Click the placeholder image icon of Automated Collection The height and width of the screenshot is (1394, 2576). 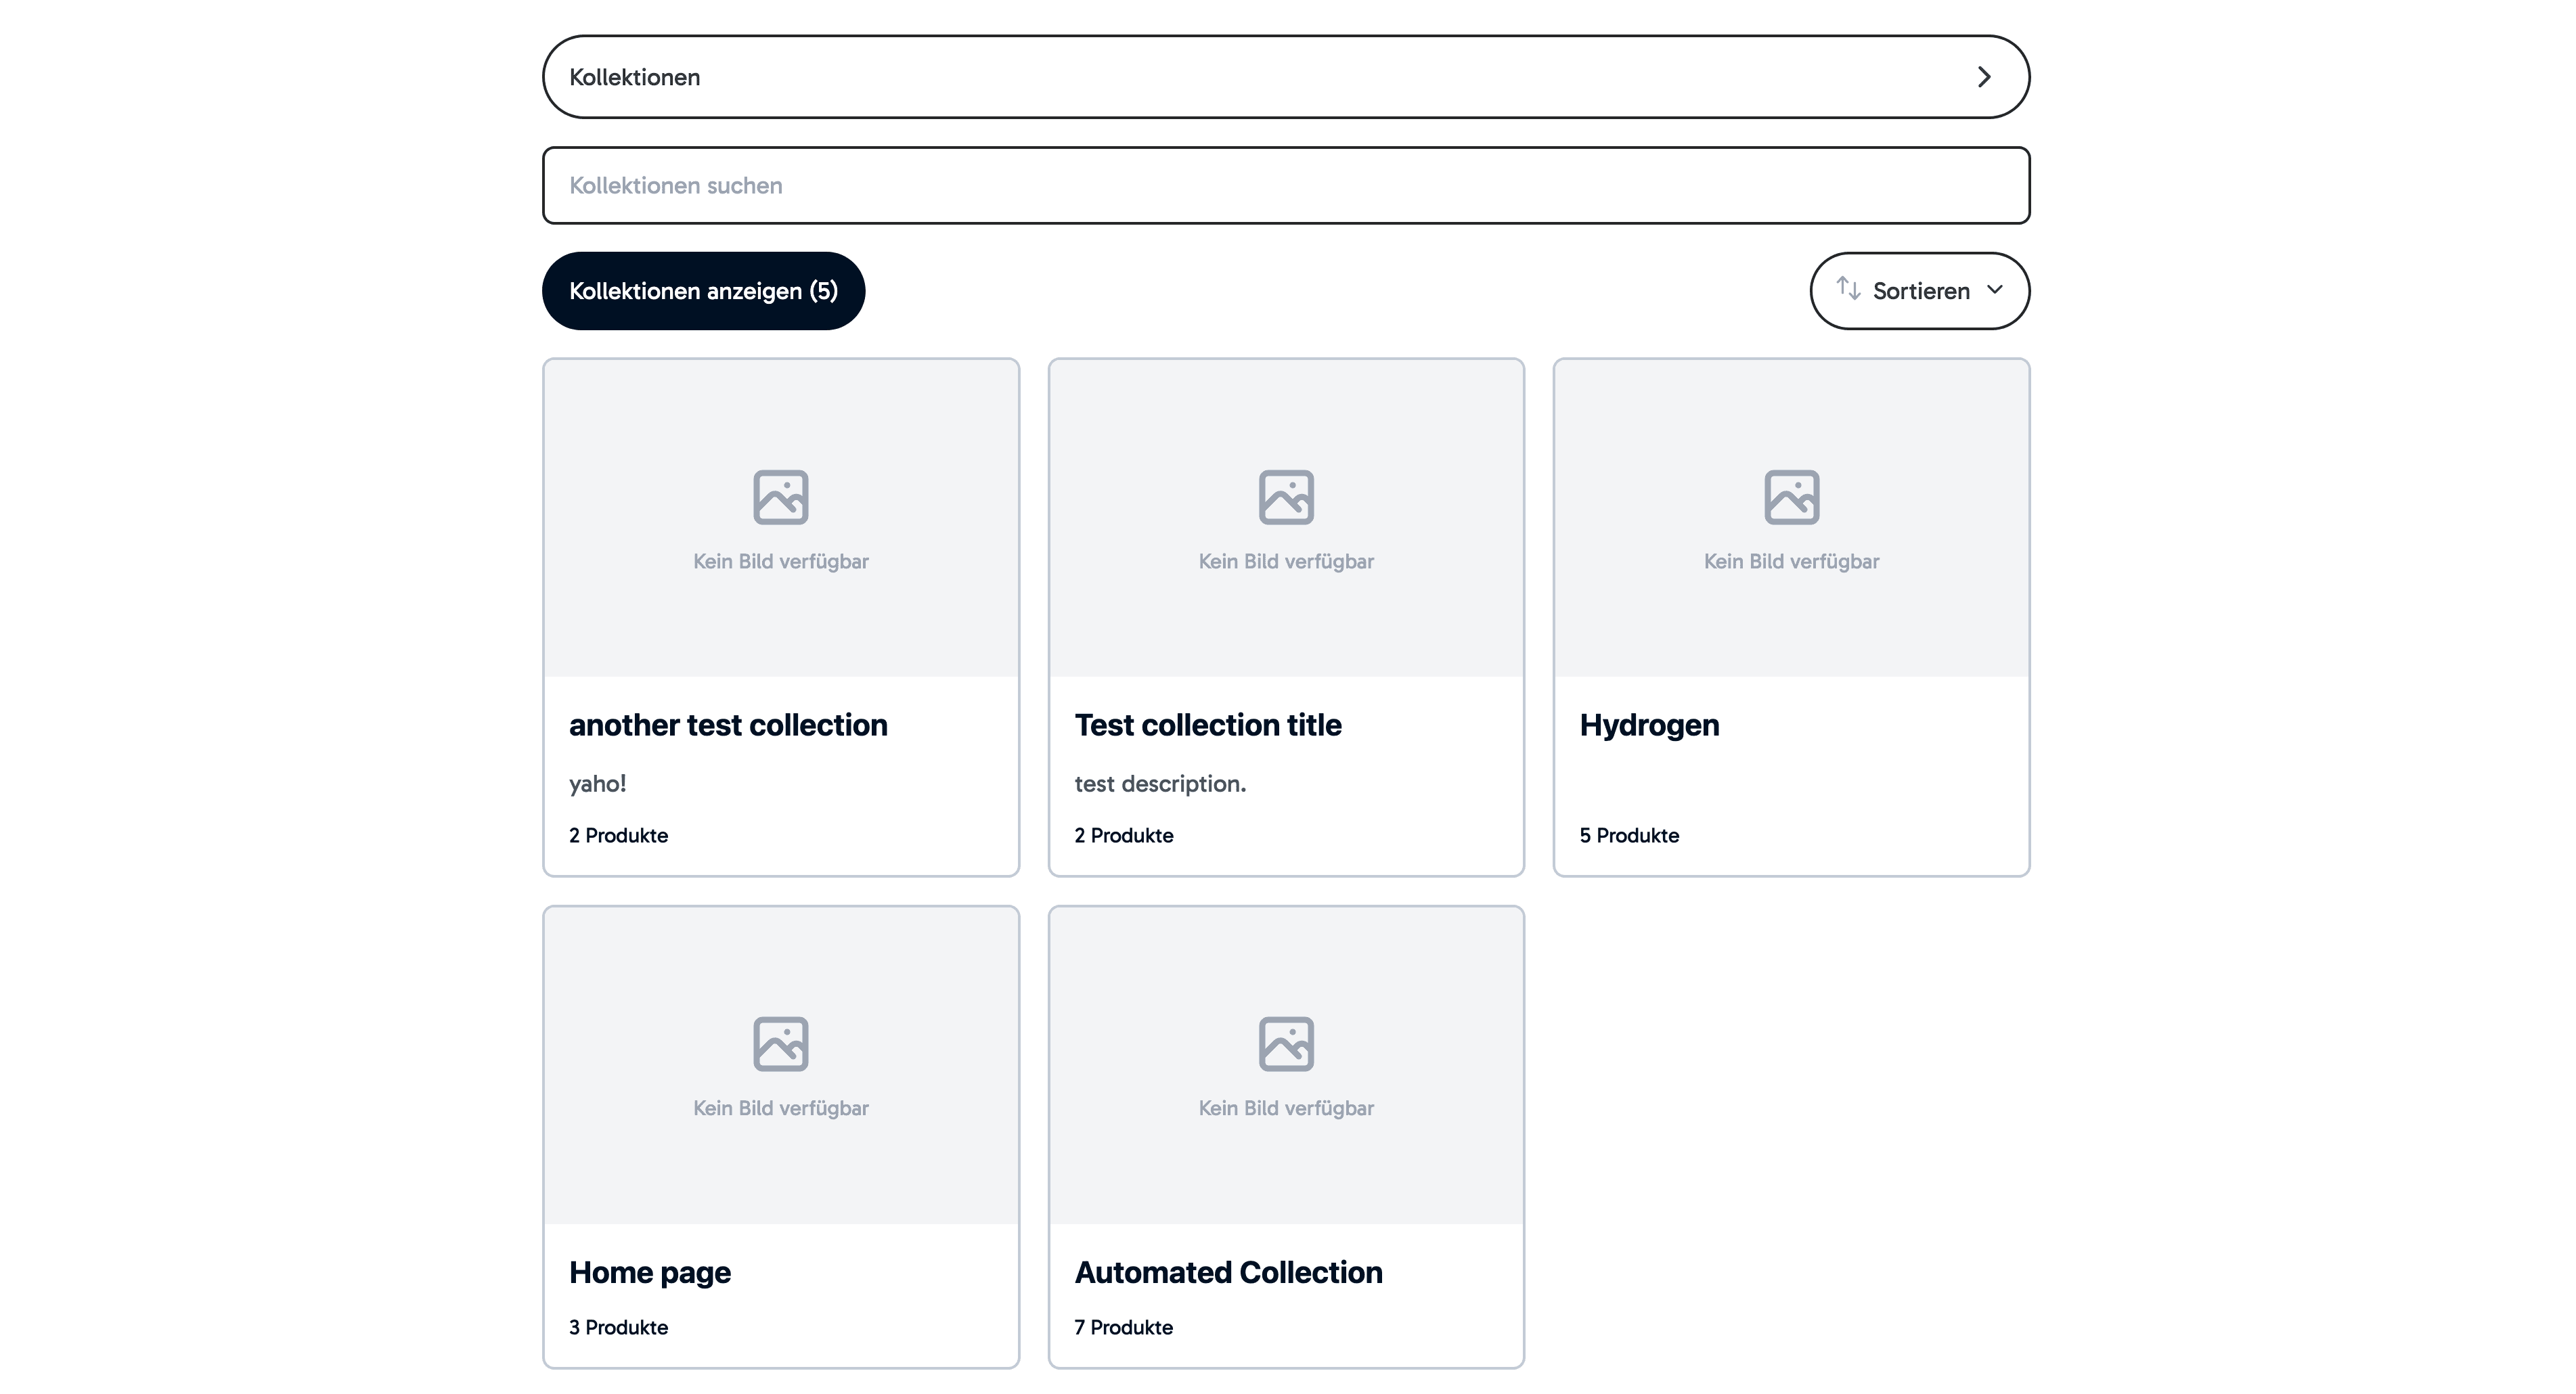click(x=1286, y=1044)
